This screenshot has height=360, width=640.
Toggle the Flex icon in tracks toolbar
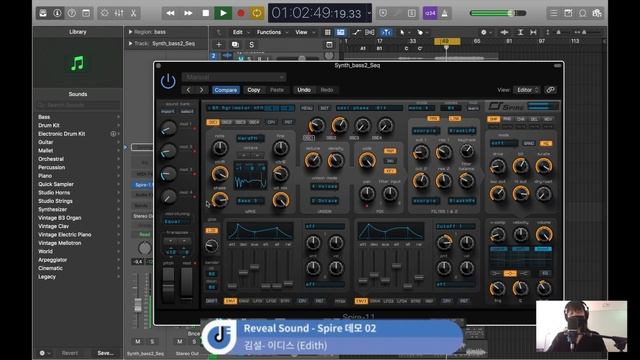tap(370, 32)
